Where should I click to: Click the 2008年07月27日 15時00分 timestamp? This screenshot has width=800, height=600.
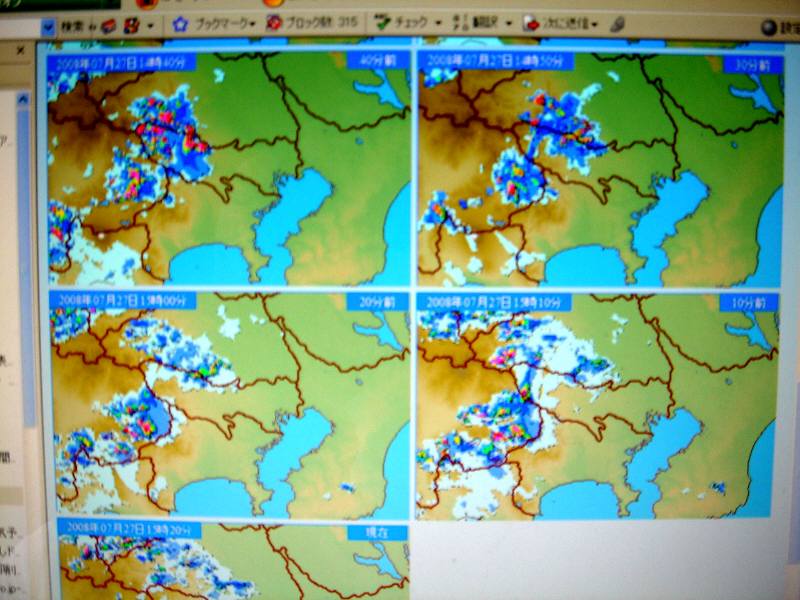[123, 301]
